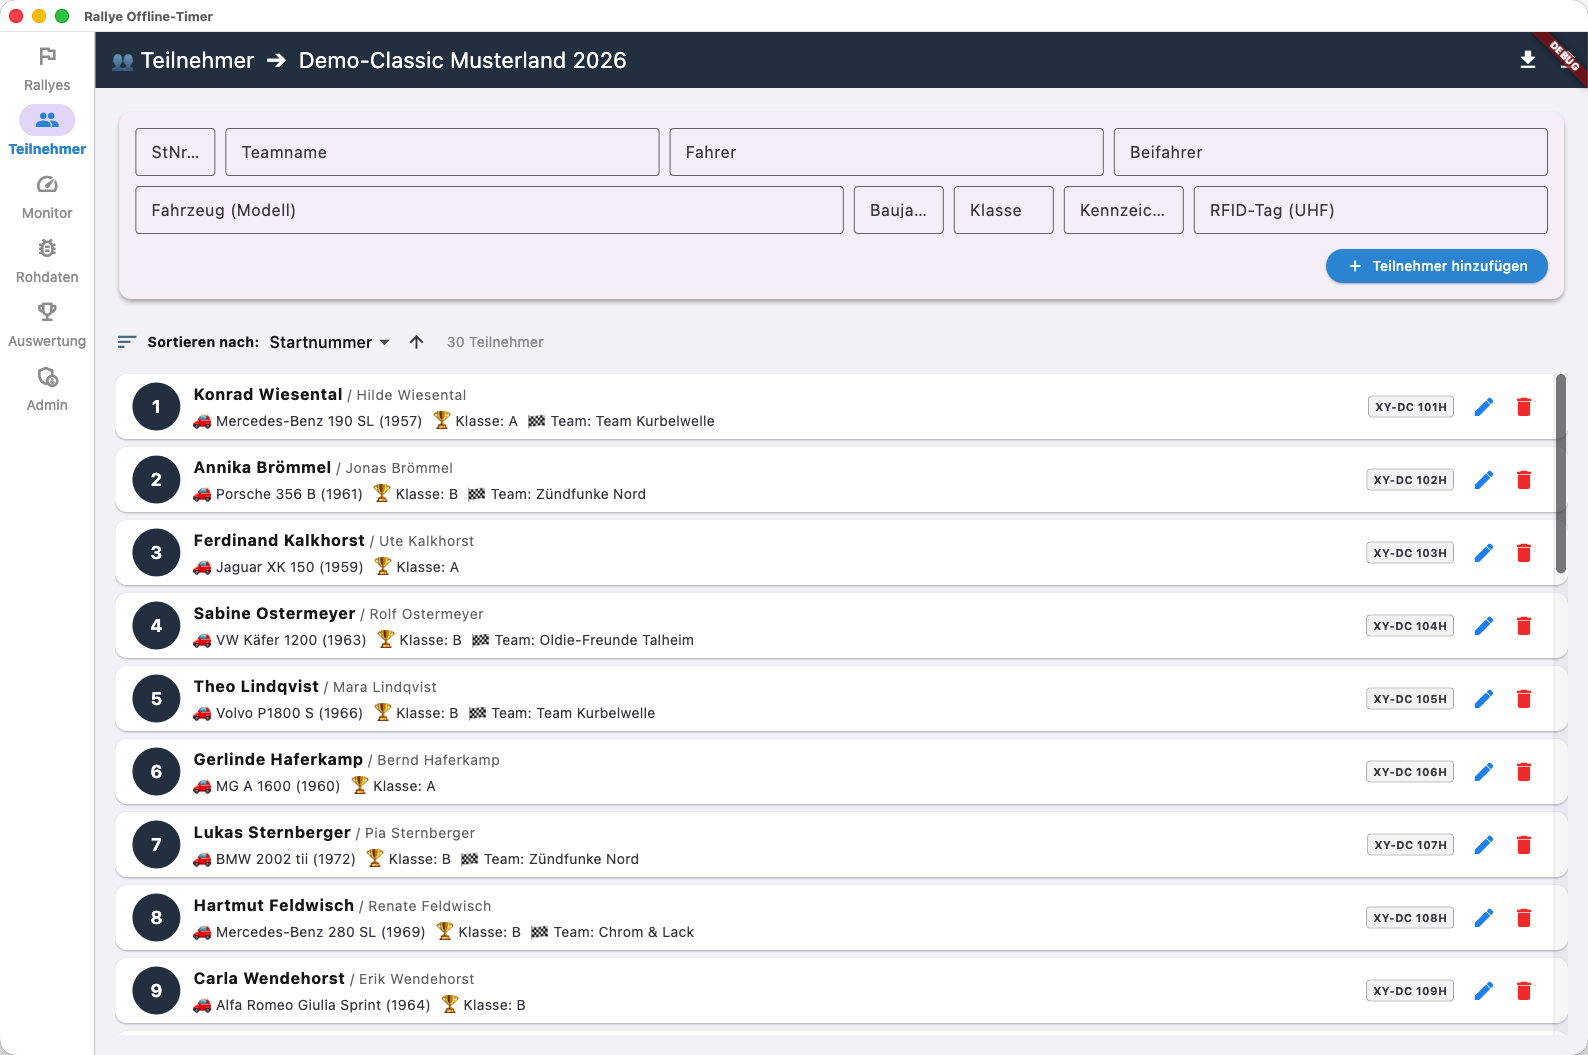The width and height of the screenshot is (1588, 1055).
Task: Click the Teilnehmer hinzufügen button
Action: tap(1437, 266)
